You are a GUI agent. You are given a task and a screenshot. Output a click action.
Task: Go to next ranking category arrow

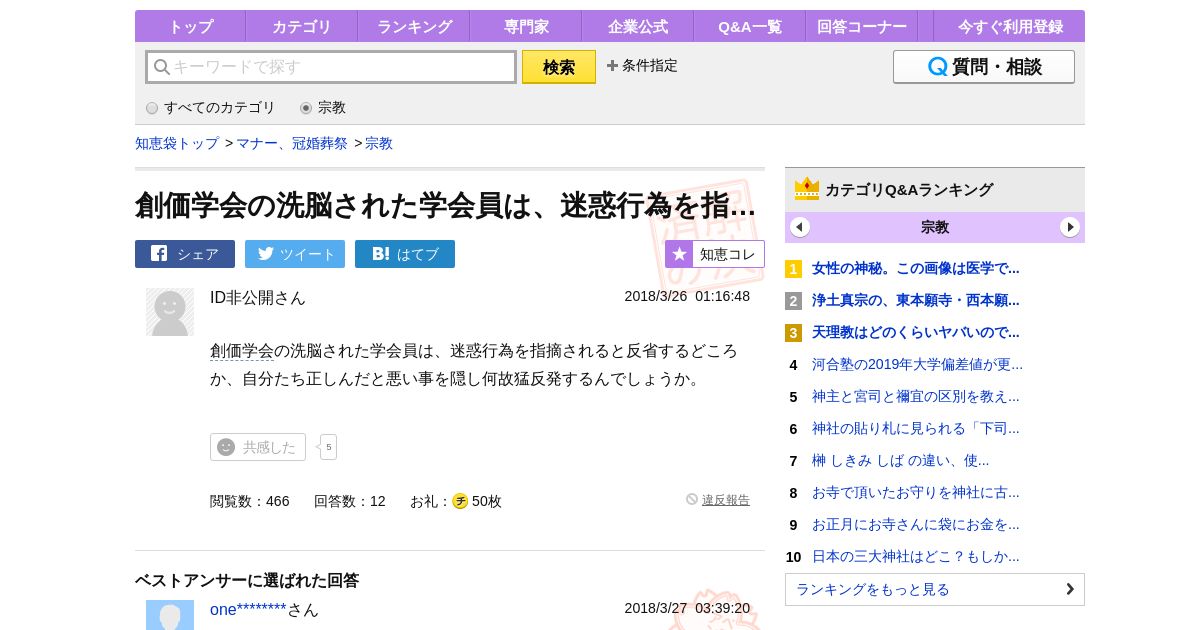(x=1070, y=227)
